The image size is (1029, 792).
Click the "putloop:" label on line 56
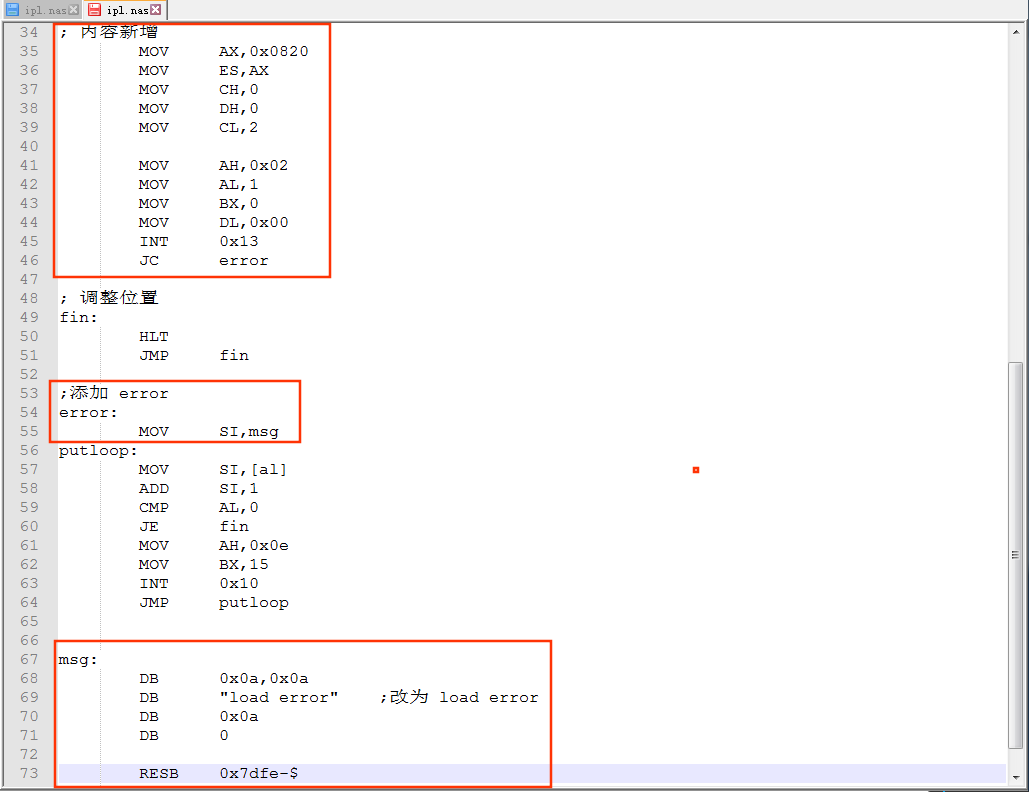click(x=98, y=451)
